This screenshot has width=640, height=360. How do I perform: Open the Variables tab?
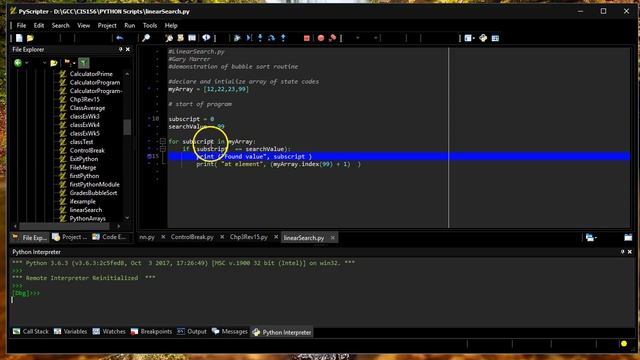click(x=70, y=332)
